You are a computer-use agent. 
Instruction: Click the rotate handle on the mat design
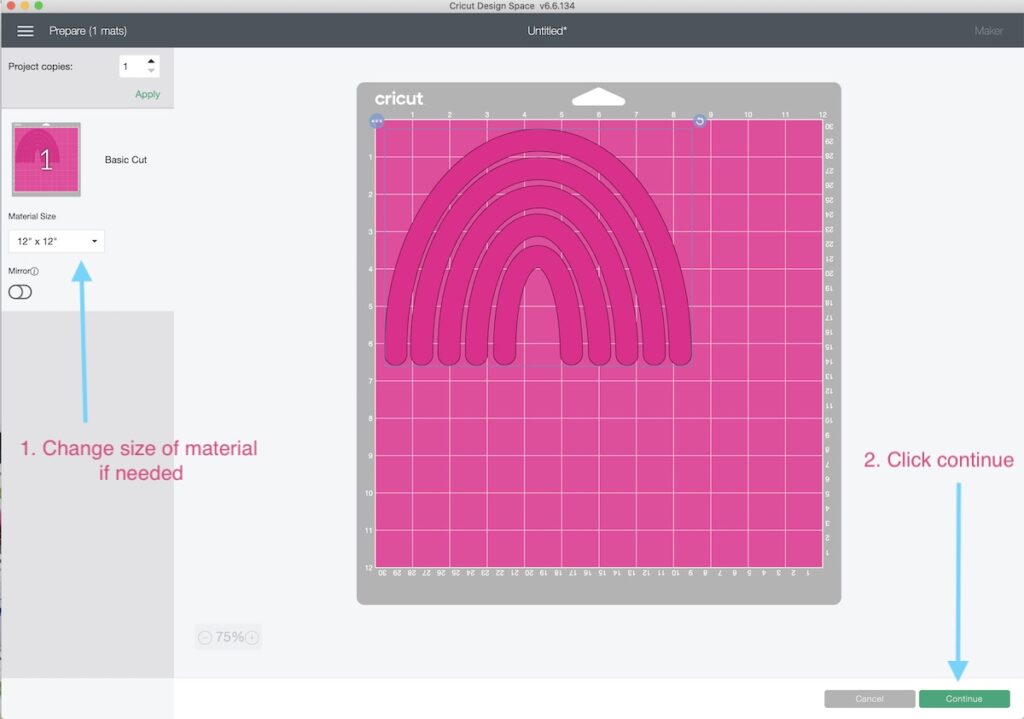click(x=699, y=121)
